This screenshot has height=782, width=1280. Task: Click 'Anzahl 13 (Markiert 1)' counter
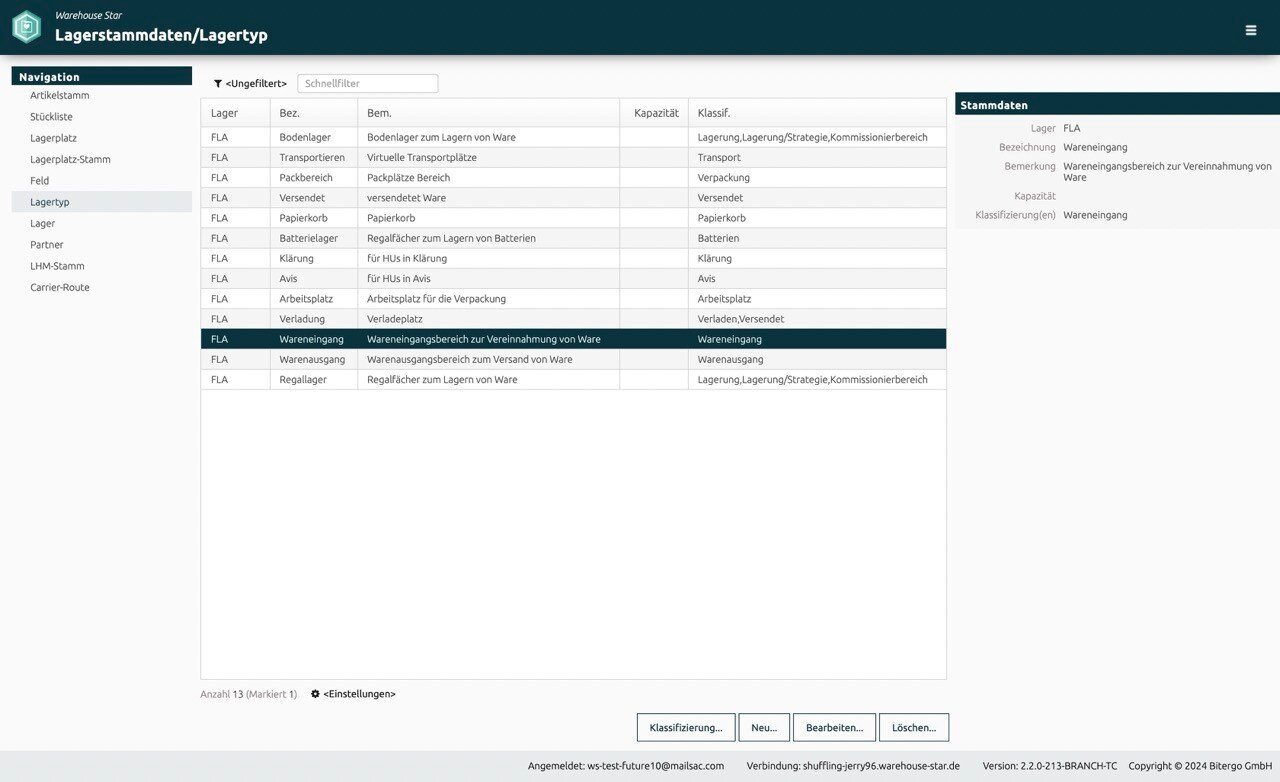[248, 694]
